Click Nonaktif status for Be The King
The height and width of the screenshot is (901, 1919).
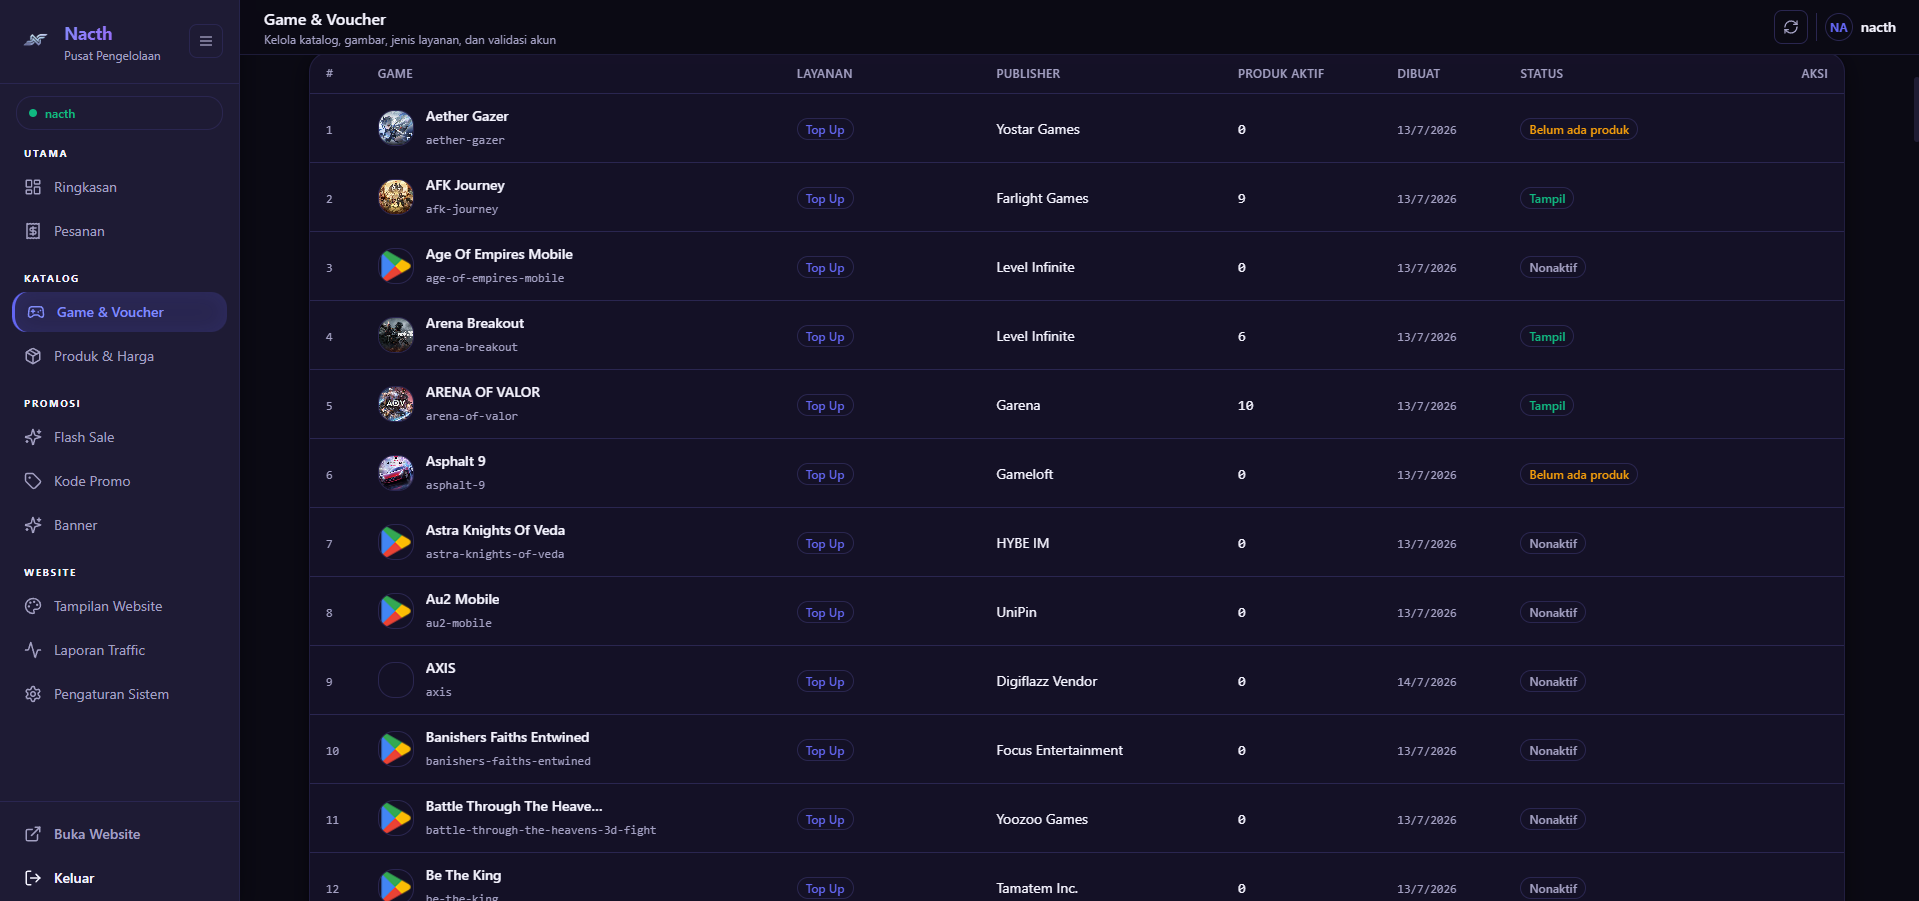1553,889
